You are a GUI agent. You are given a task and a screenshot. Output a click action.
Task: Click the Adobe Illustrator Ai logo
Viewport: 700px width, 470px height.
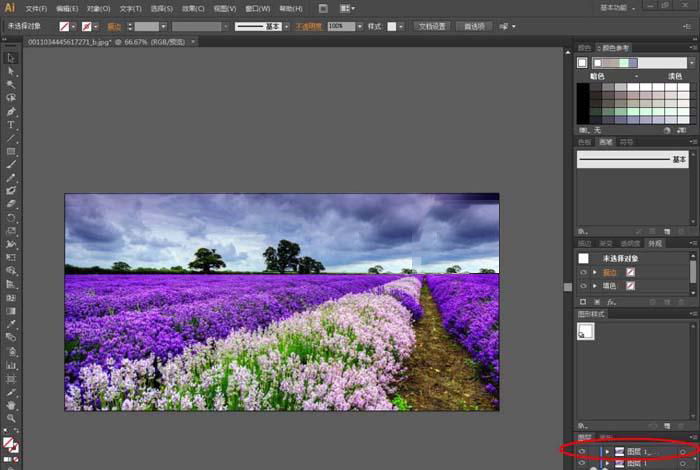[x=10, y=8]
